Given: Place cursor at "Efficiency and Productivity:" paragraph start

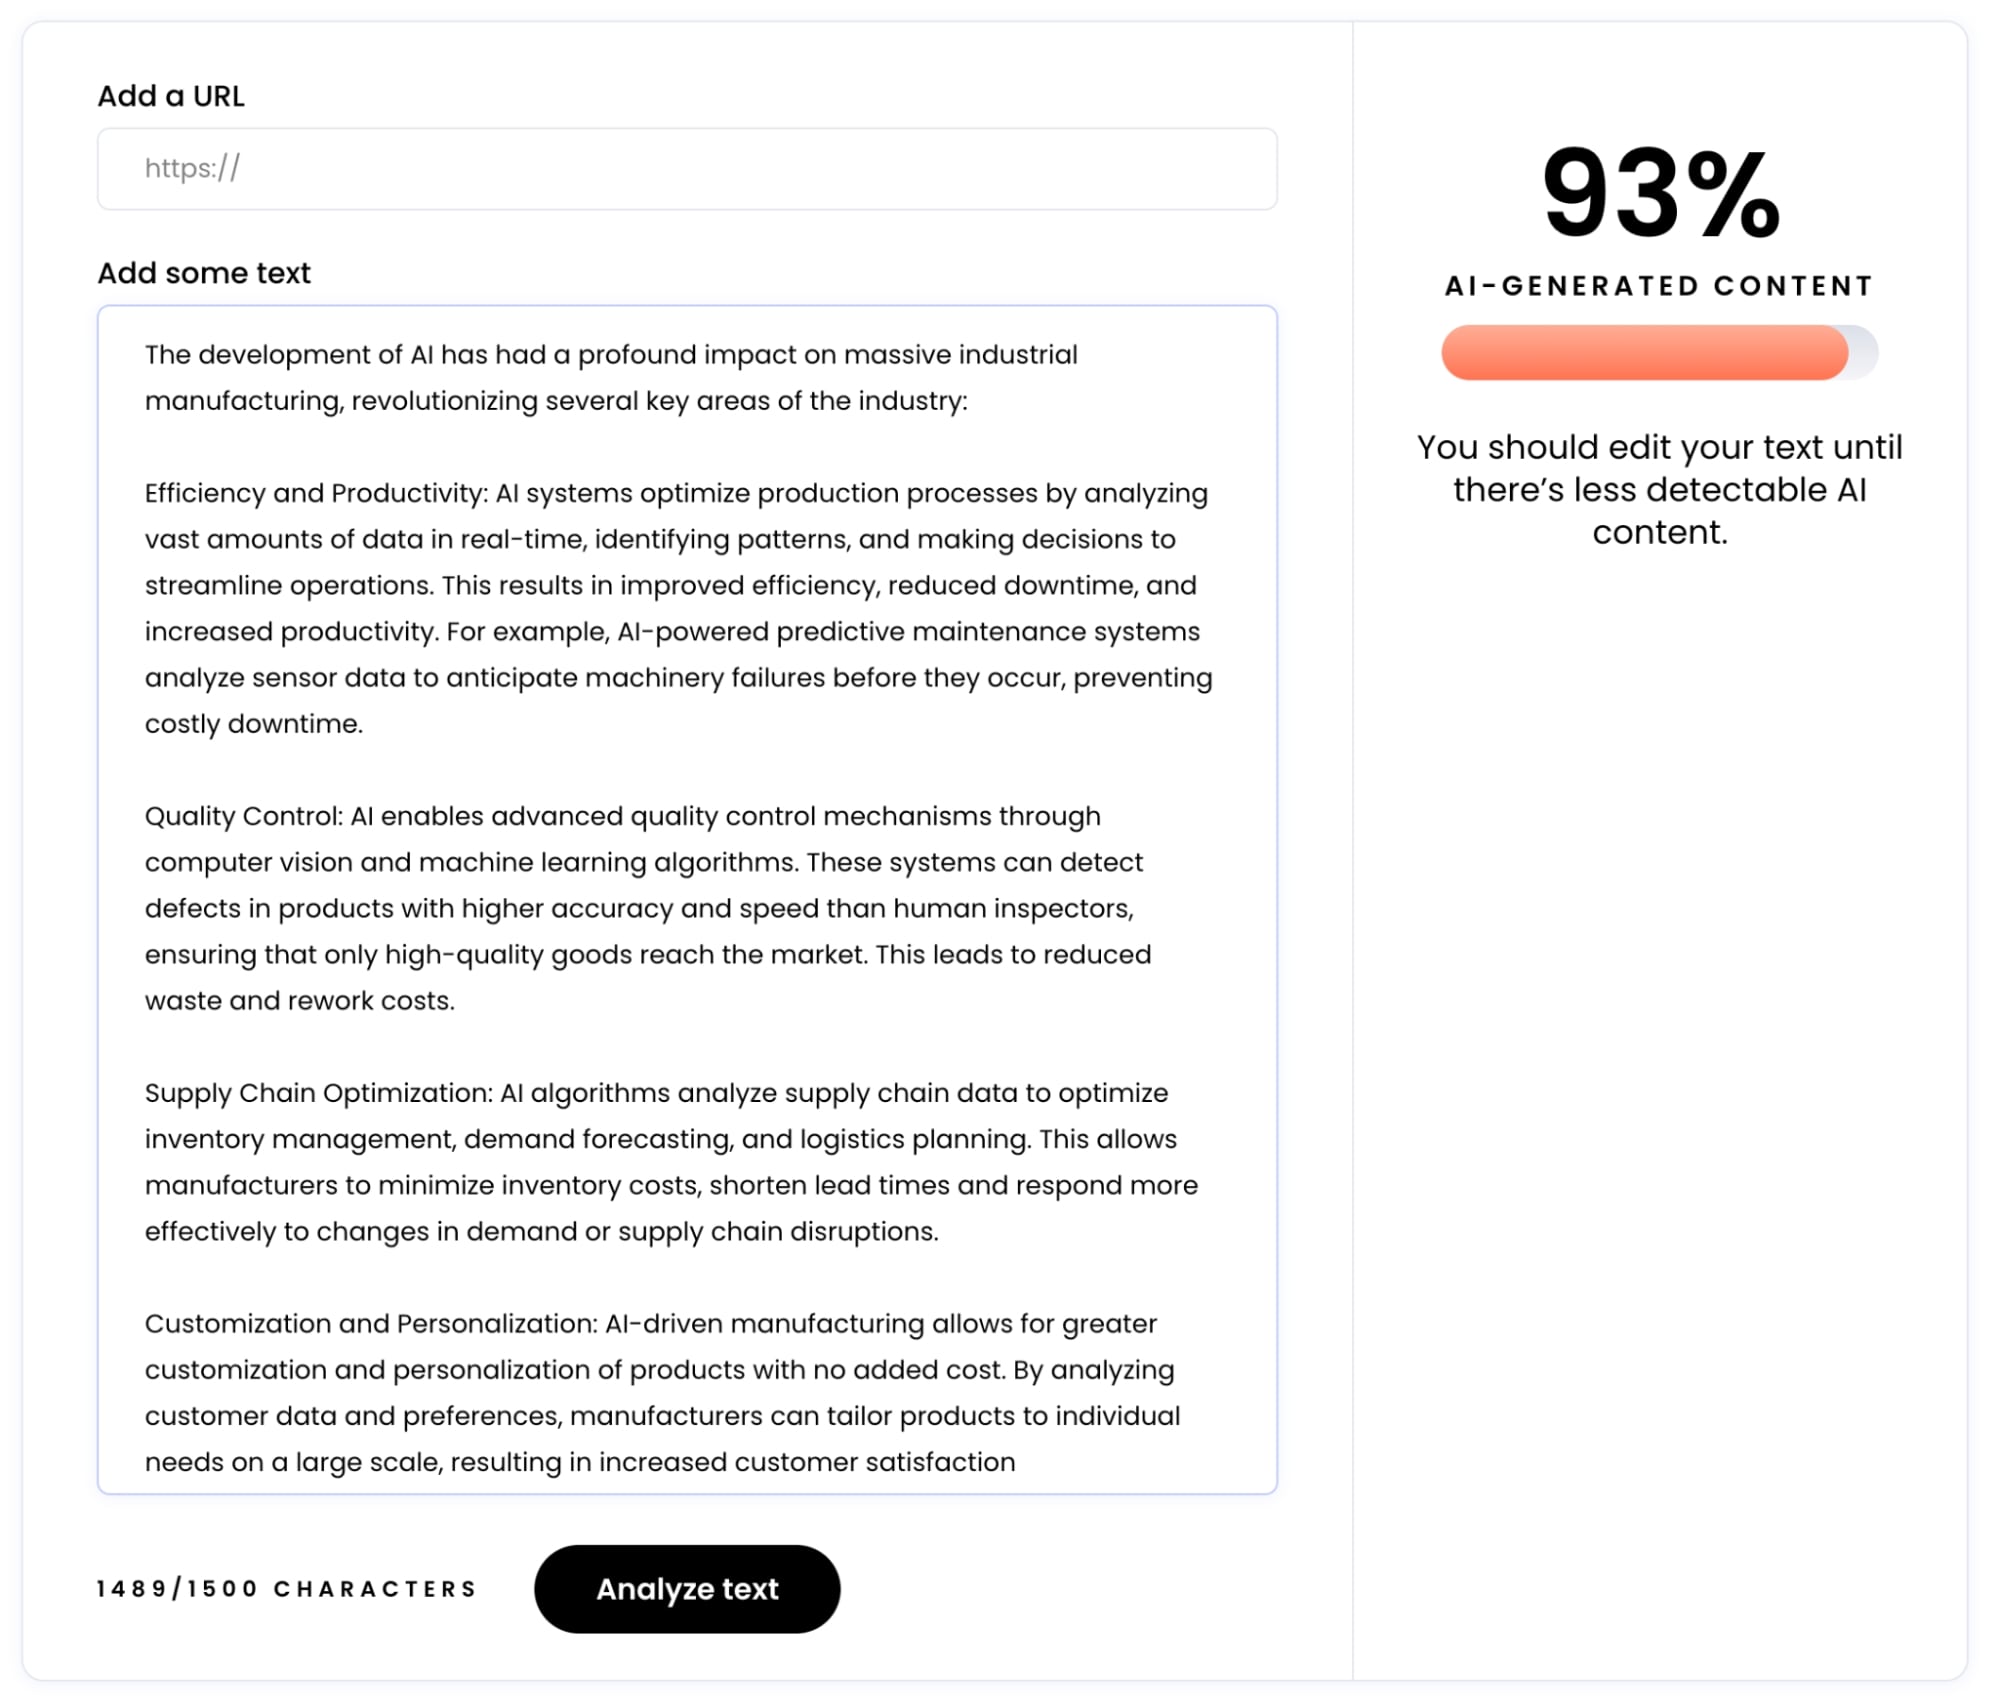Looking at the screenshot, I should pyautogui.click(x=147, y=494).
